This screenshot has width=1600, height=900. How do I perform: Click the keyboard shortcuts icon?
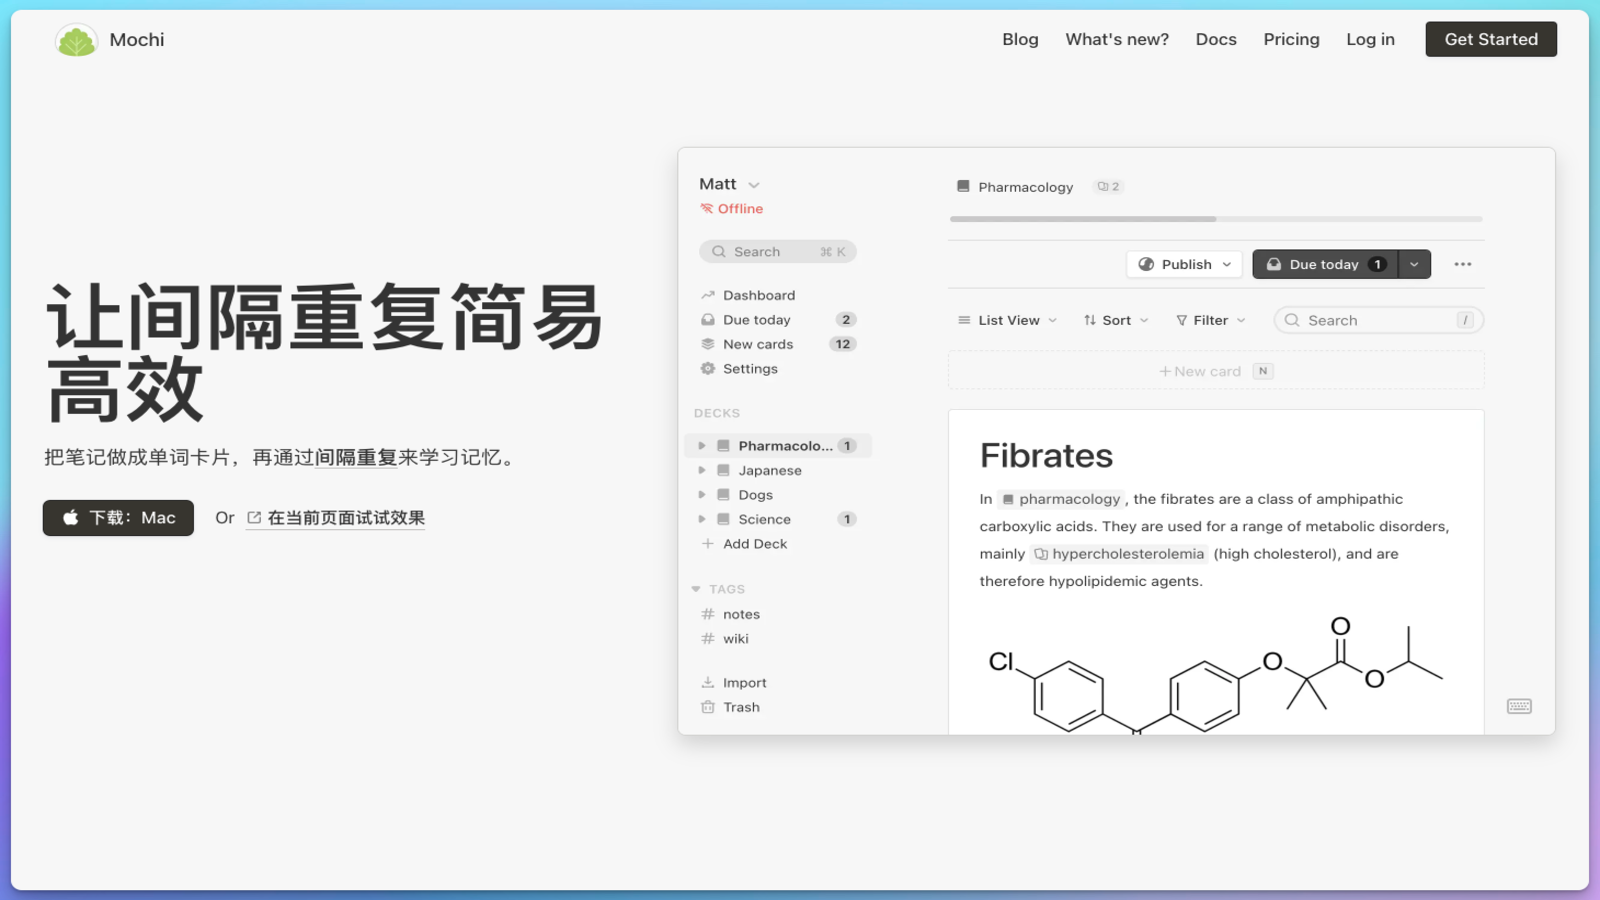[1519, 706]
